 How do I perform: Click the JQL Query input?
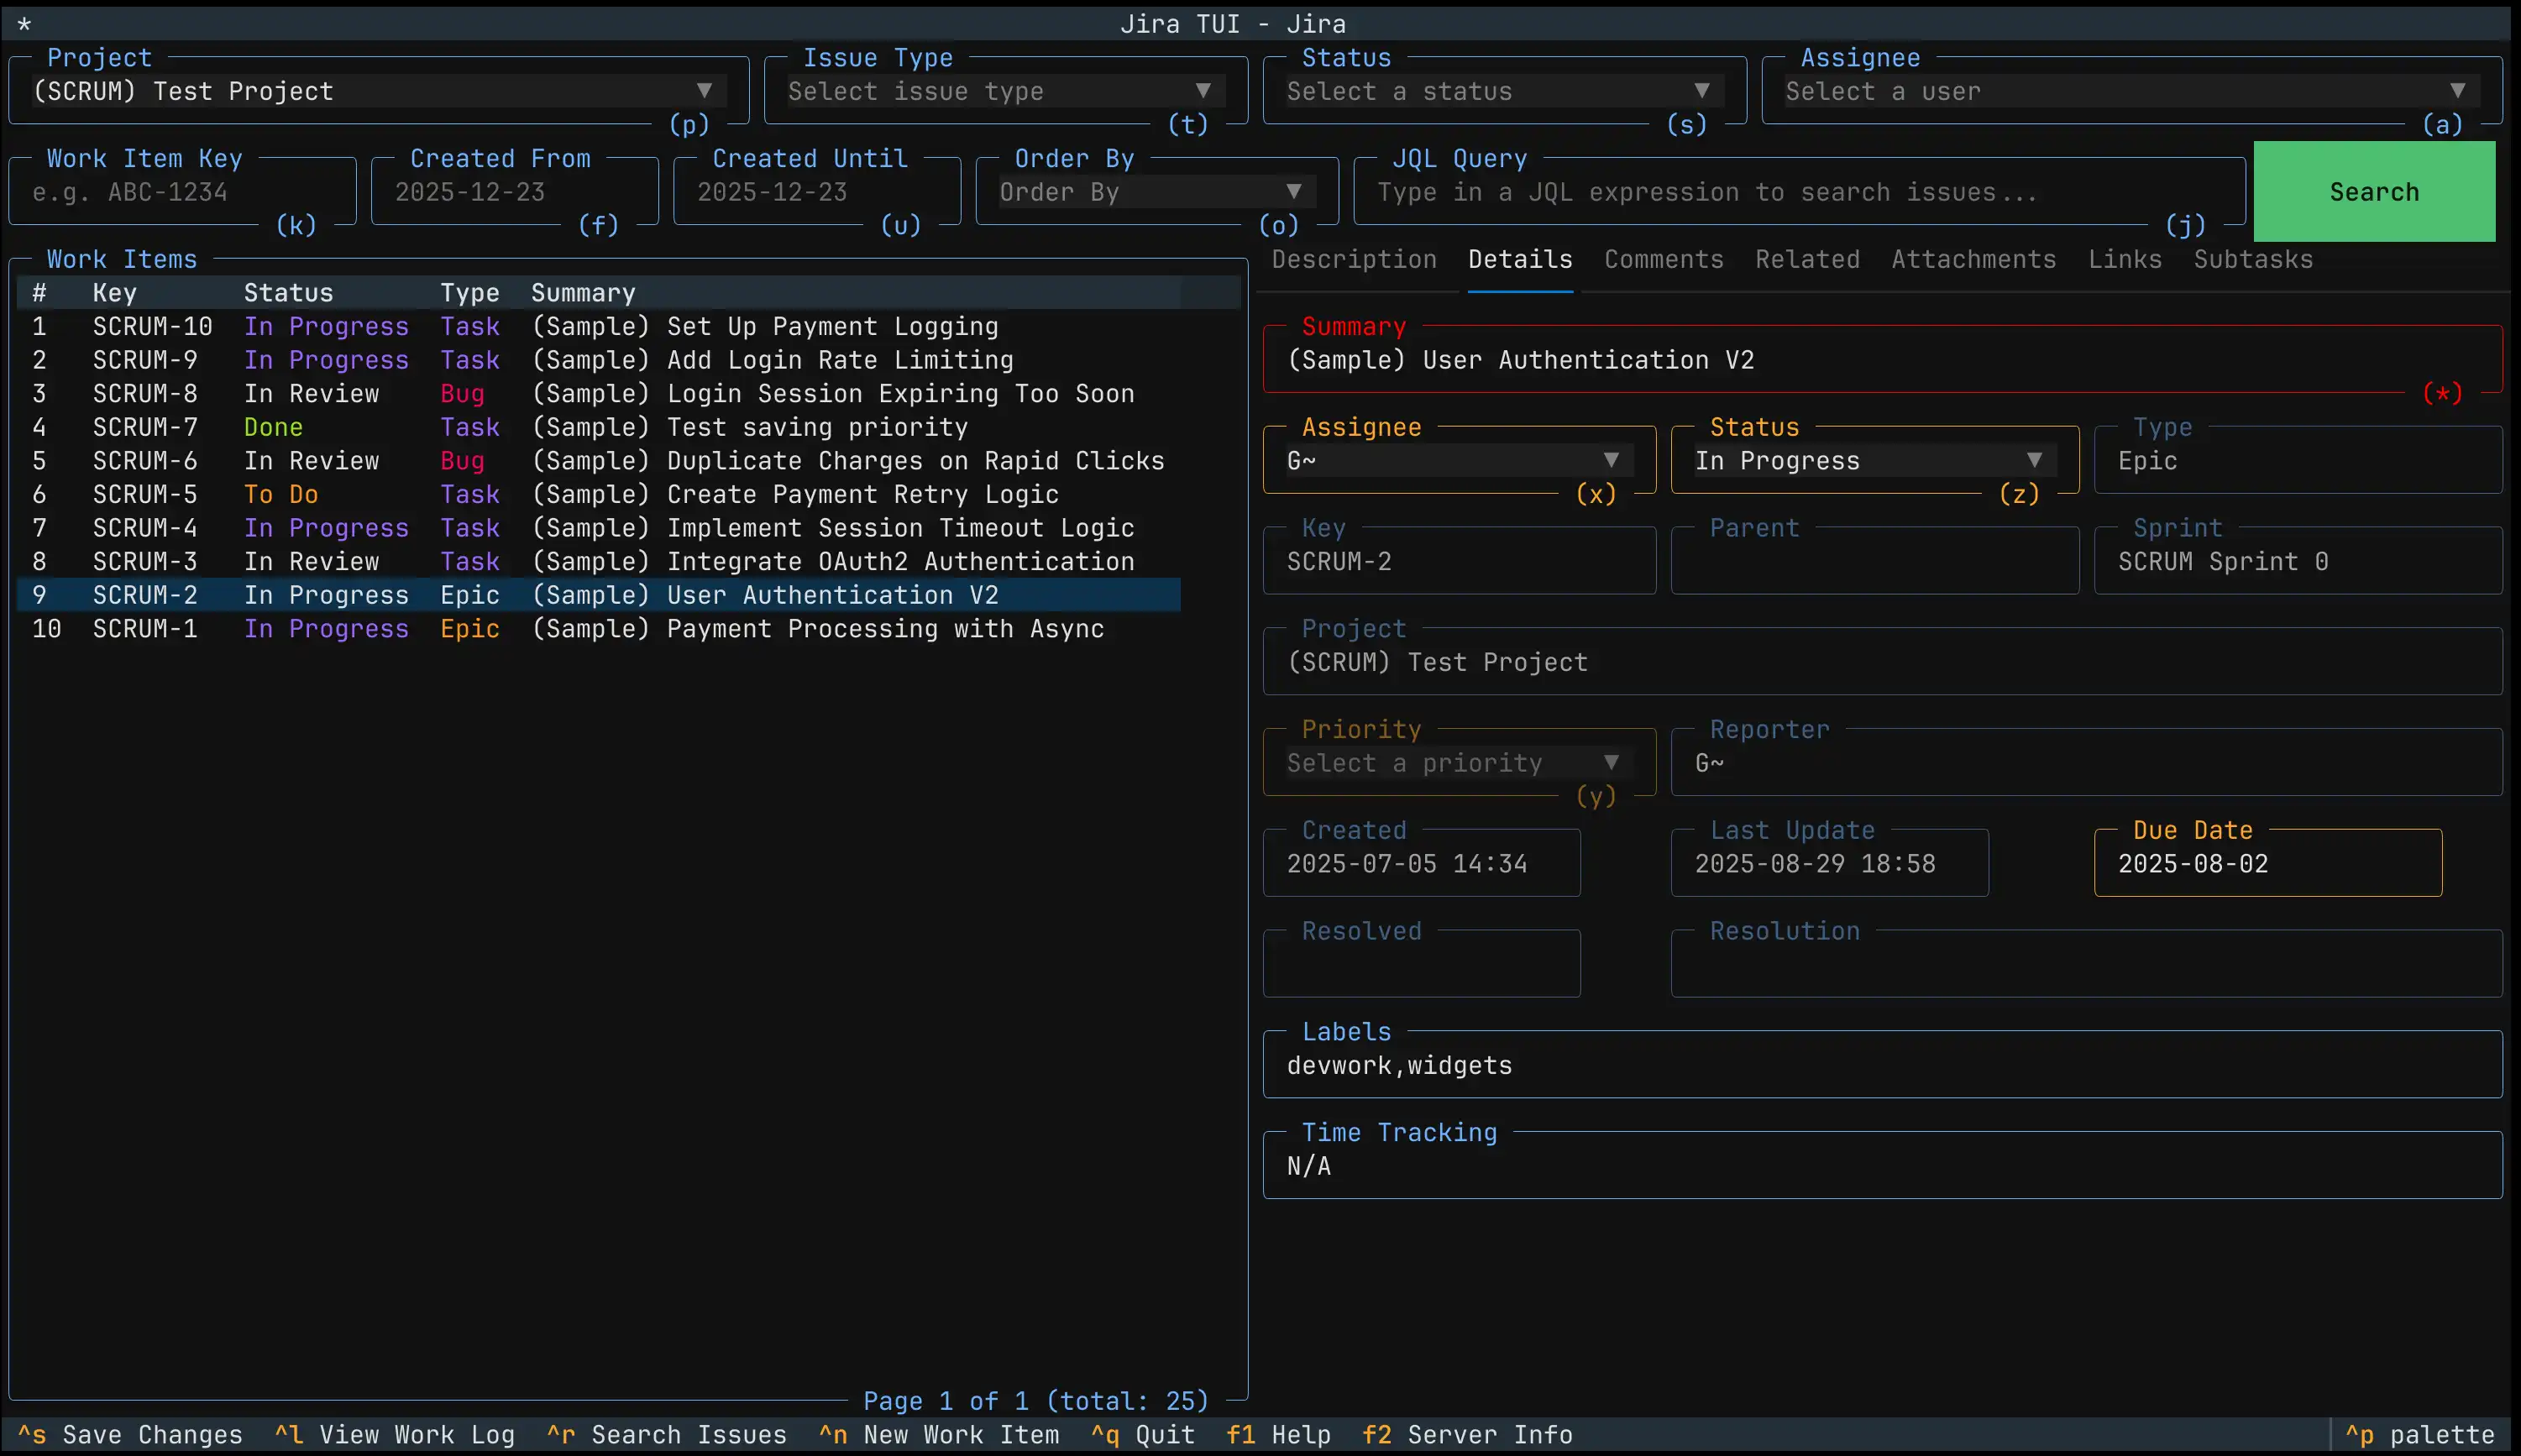tap(1799, 192)
